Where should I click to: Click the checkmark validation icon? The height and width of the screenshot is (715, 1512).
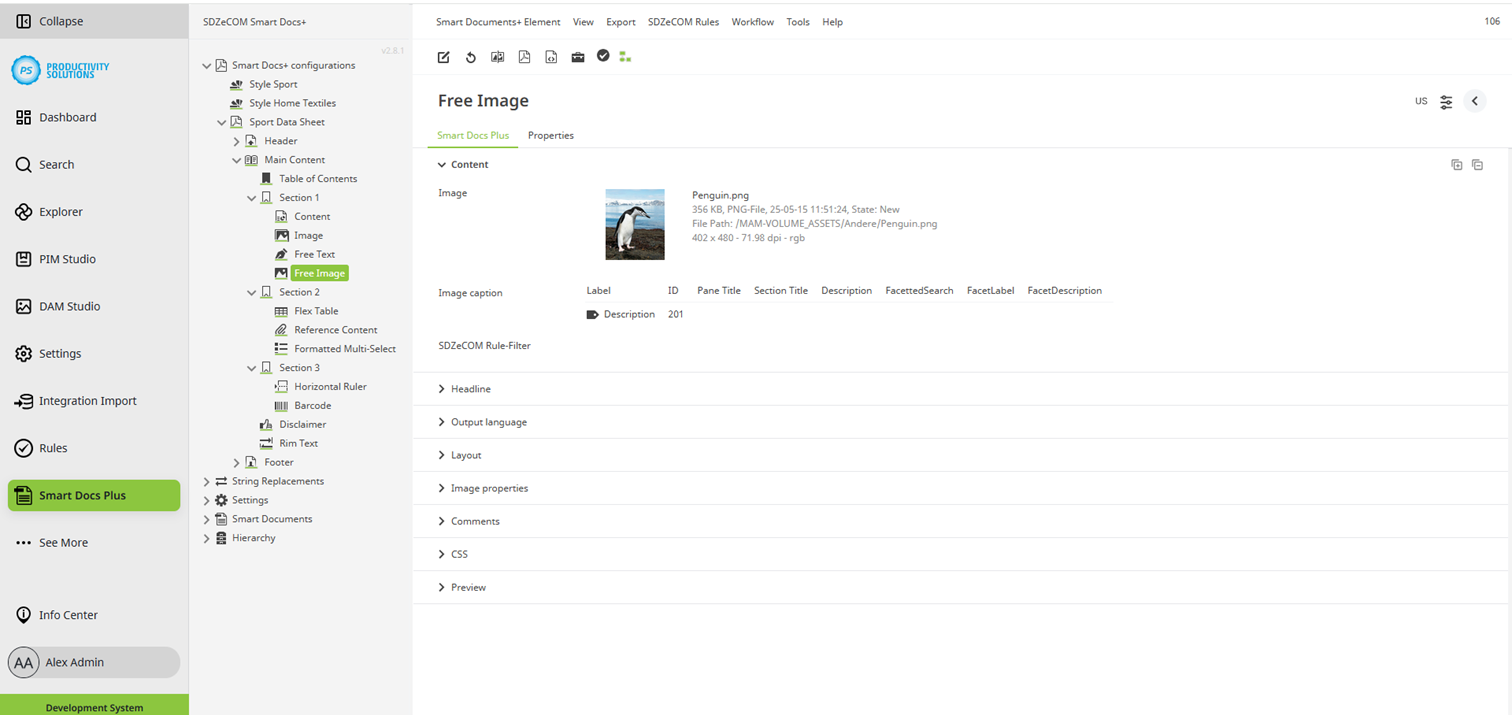click(x=603, y=56)
